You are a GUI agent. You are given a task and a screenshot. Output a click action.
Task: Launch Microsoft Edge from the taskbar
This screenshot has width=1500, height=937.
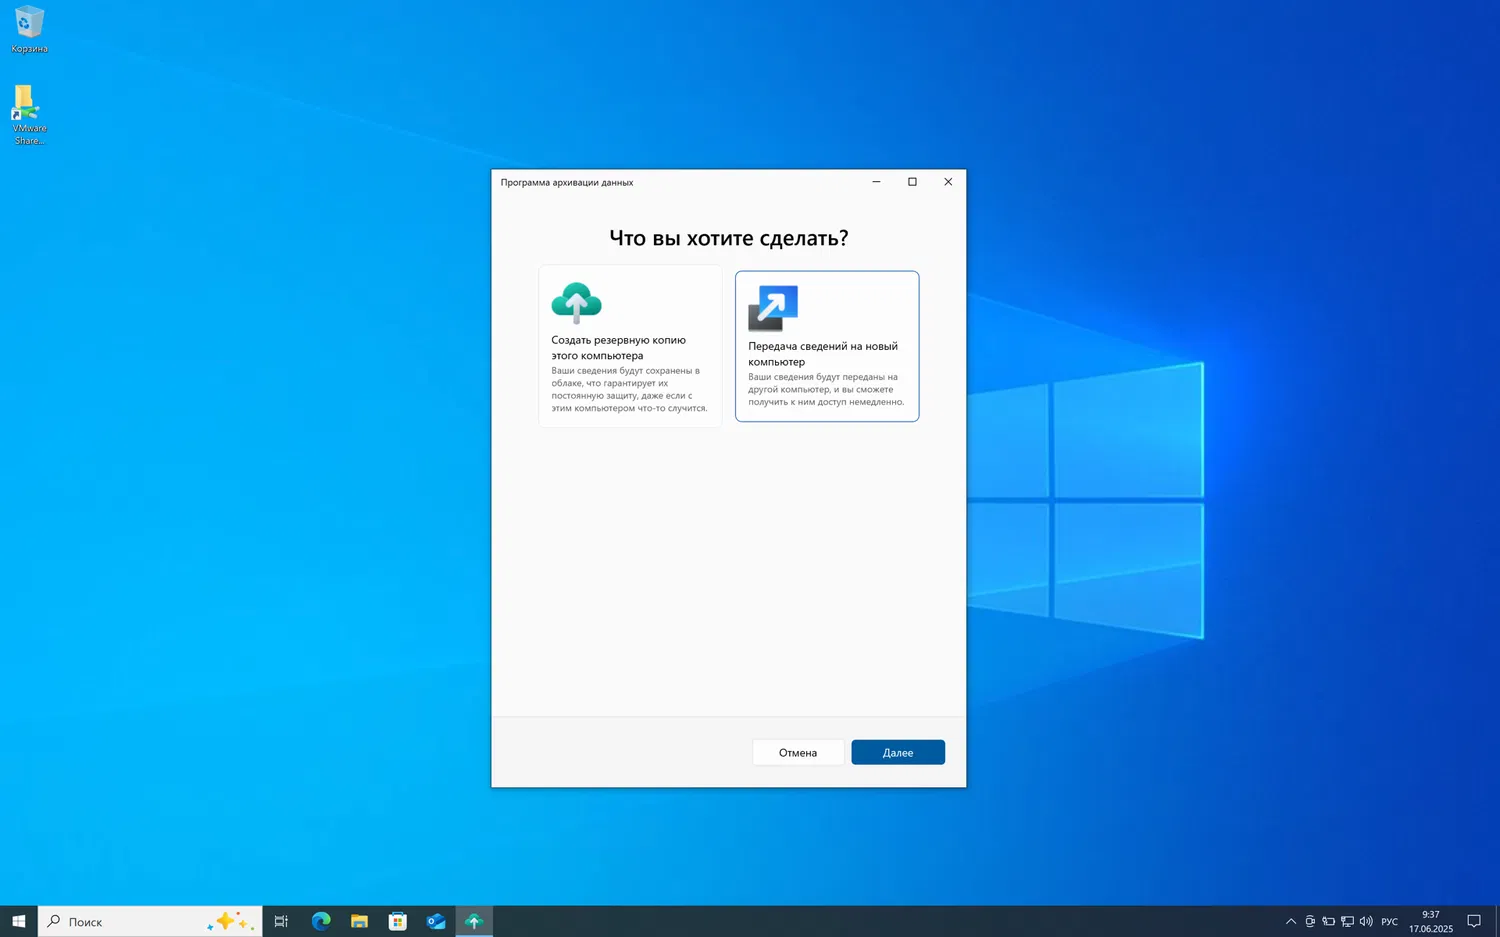click(320, 921)
